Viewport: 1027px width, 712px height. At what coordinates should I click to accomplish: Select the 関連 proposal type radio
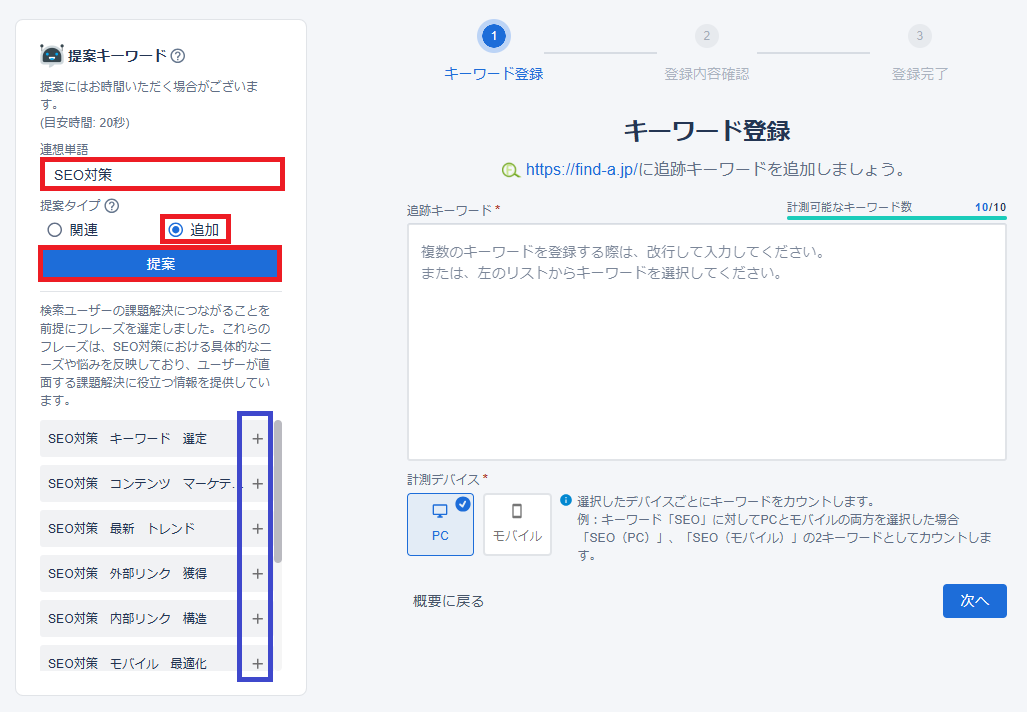click(55, 230)
